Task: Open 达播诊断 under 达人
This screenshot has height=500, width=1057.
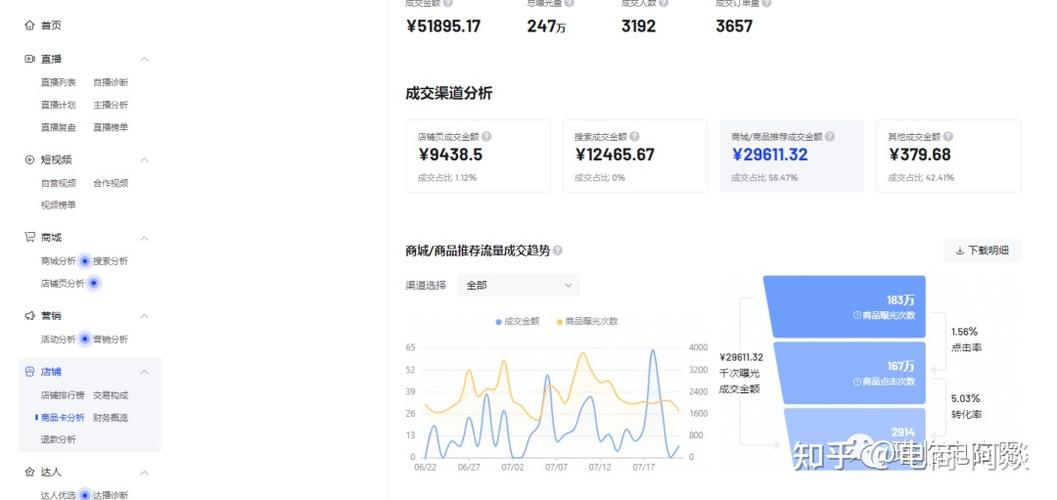Action: [111, 495]
